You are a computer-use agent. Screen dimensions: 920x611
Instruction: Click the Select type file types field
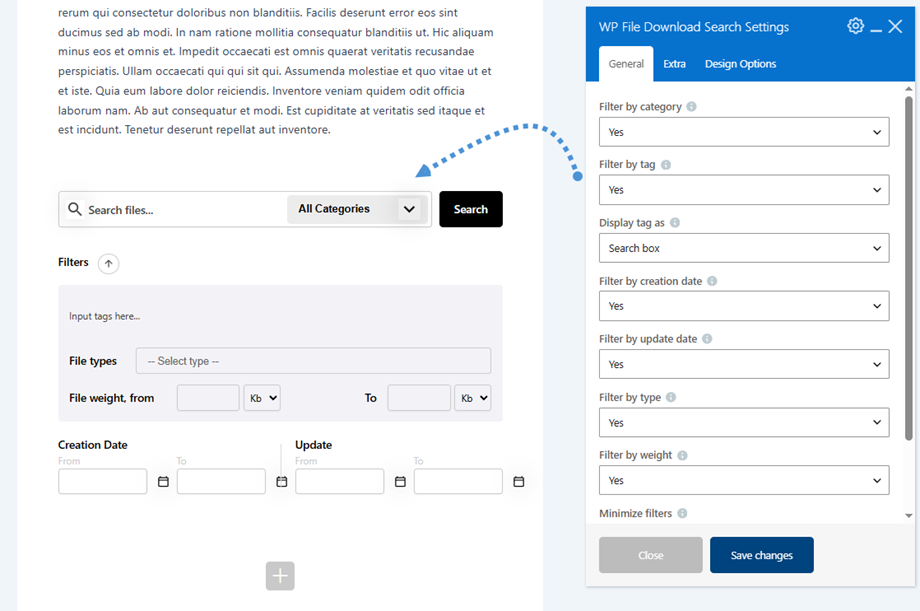coord(313,360)
